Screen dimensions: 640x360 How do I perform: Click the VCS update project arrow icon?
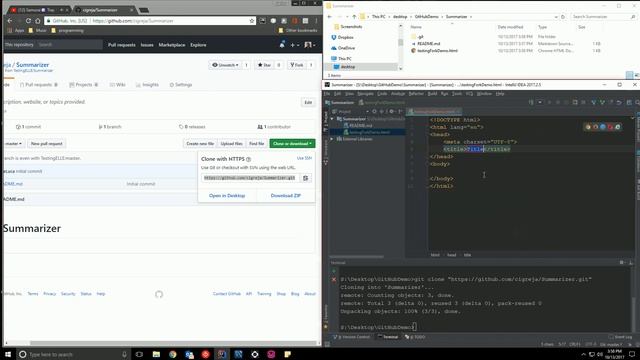click(593, 102)
